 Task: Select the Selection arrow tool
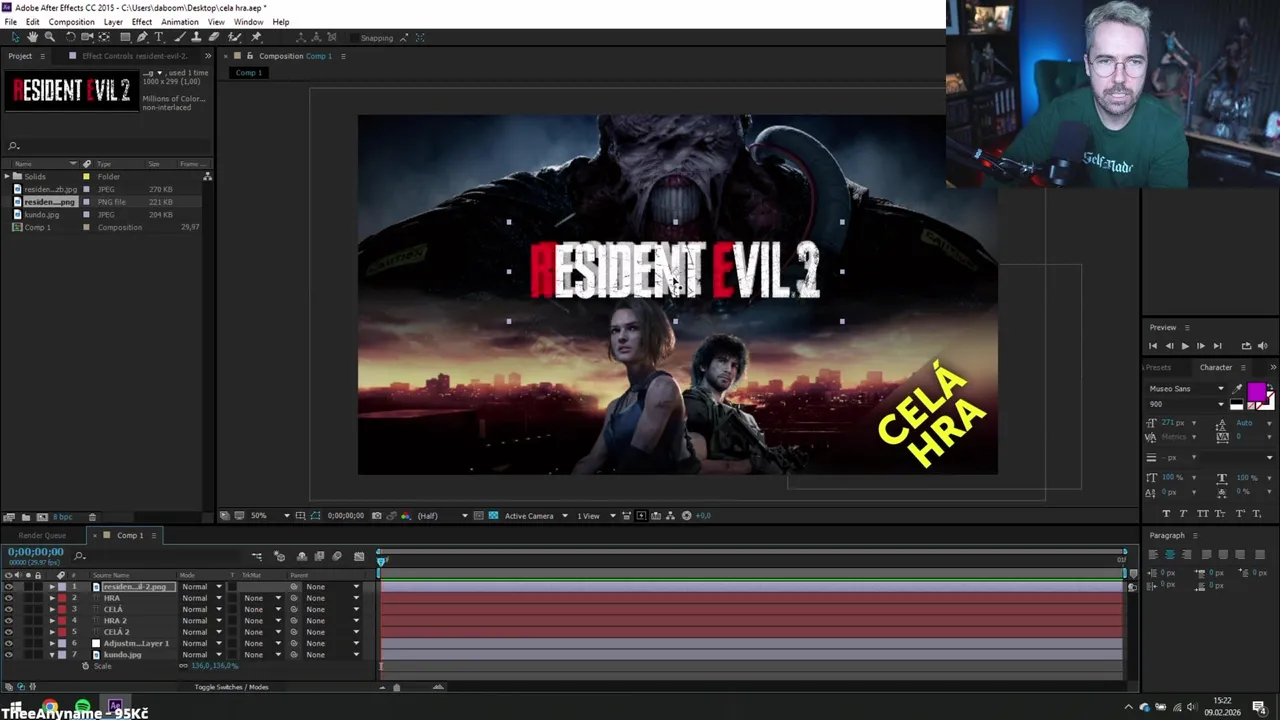(15, 37)
